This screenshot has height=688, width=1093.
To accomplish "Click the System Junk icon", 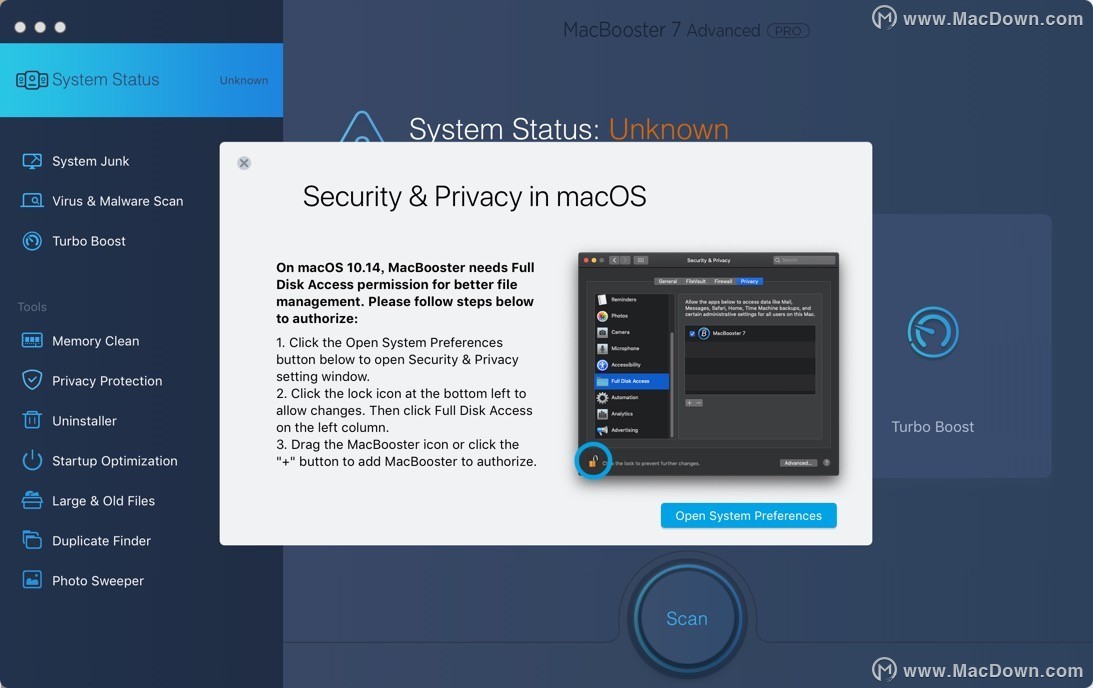I will (32, 161).
